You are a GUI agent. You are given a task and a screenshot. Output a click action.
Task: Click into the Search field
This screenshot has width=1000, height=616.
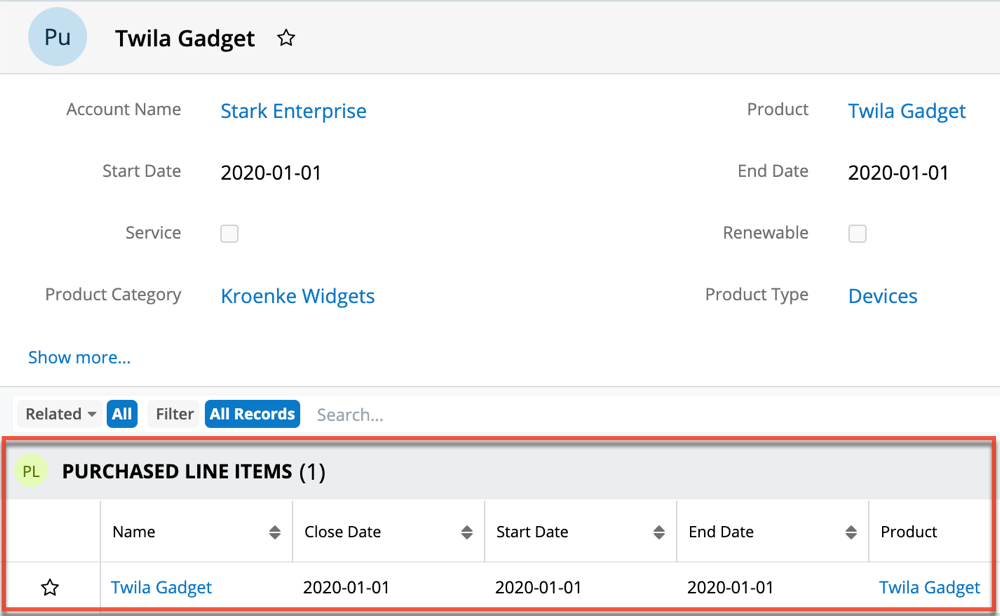click(x=400, y=414)
